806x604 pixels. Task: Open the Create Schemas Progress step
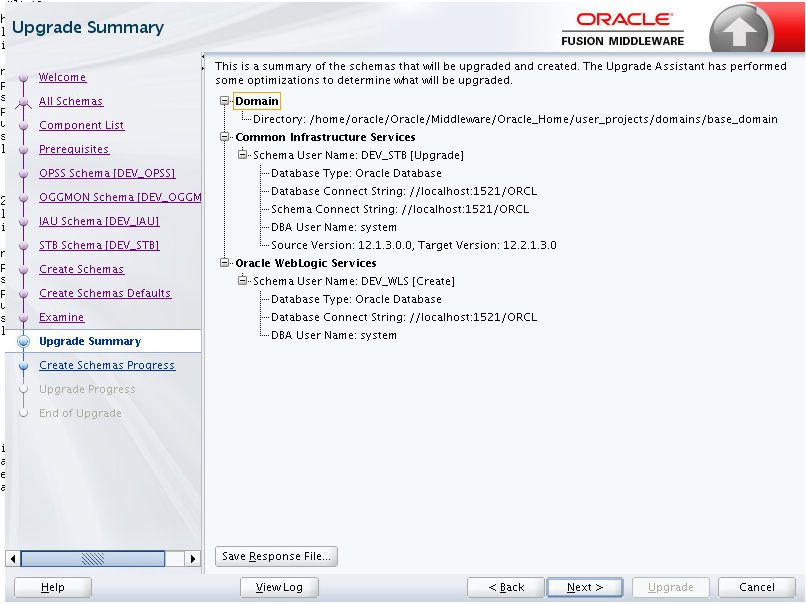(107, 365)
